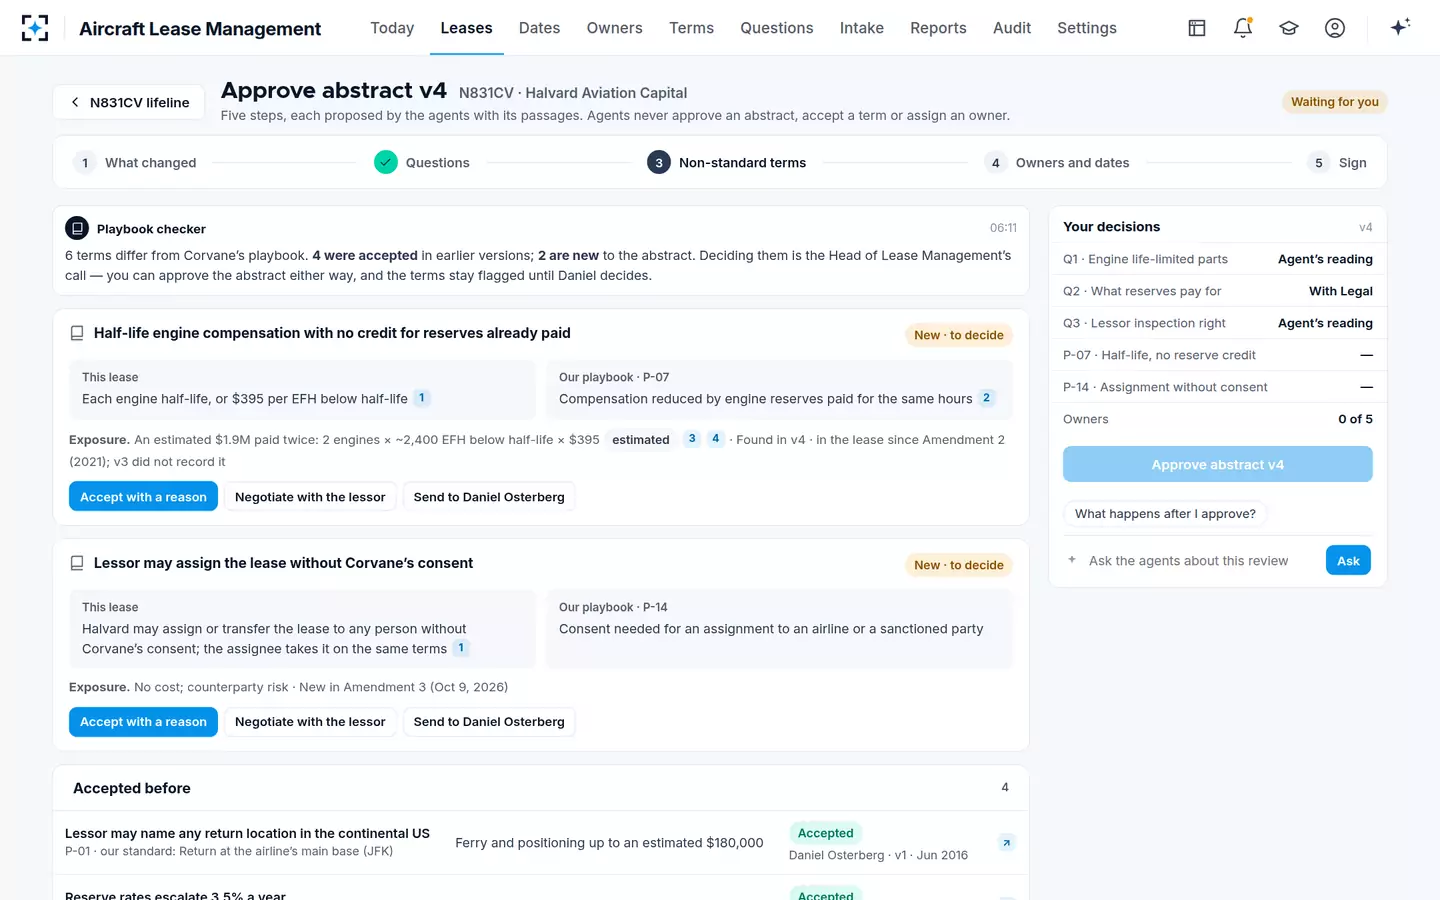Negotiate the lessor assignment term with the lessor
Image resolution: width=1440 pixels, height=900 pixels.
[x=310, y=722]
